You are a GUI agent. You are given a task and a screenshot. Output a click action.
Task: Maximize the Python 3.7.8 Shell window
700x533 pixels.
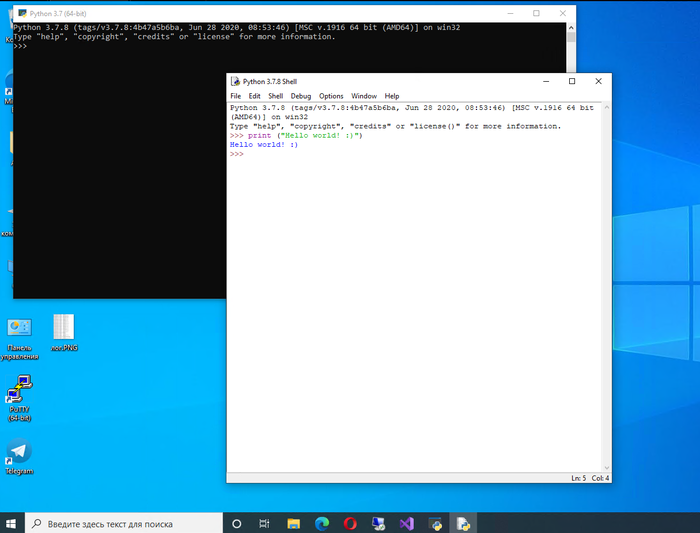572,81
